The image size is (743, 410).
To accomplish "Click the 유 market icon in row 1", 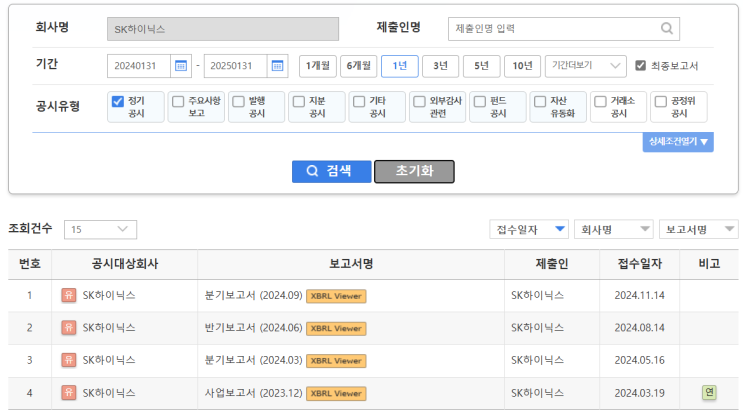I will (x=69, y=295).
